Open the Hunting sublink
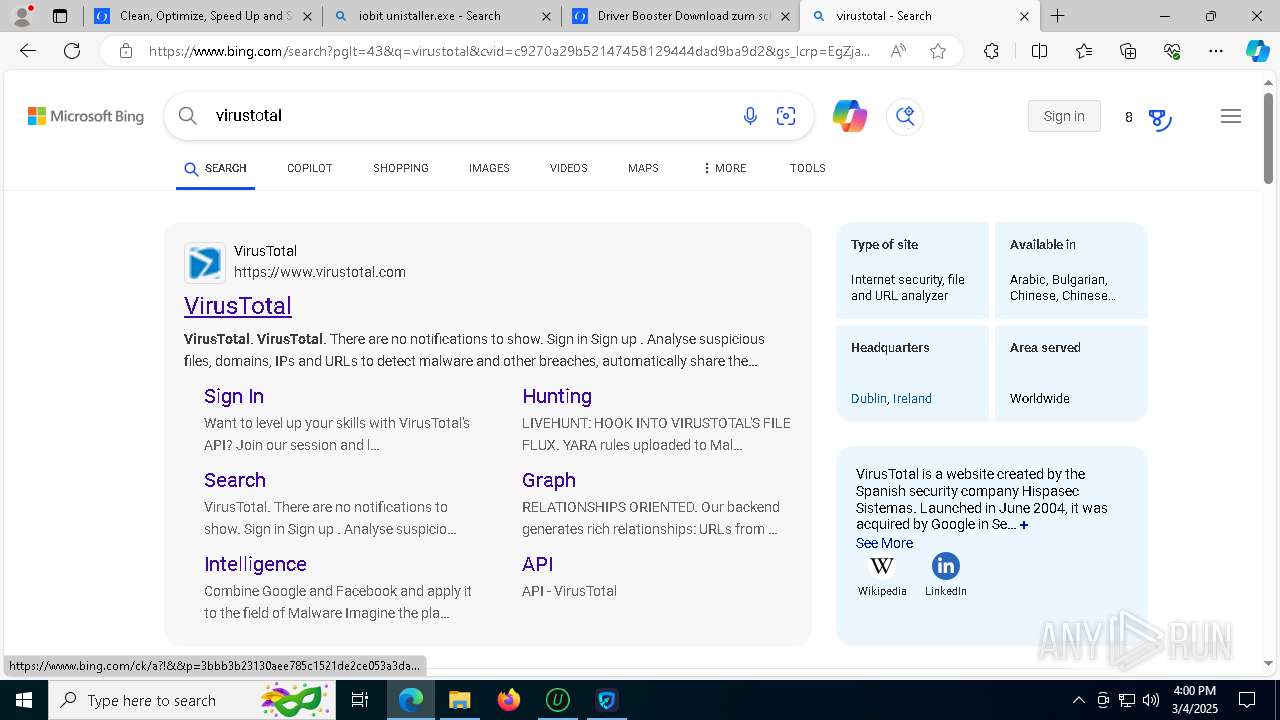Screen dimensions: 1280x720 pos(557,396)
